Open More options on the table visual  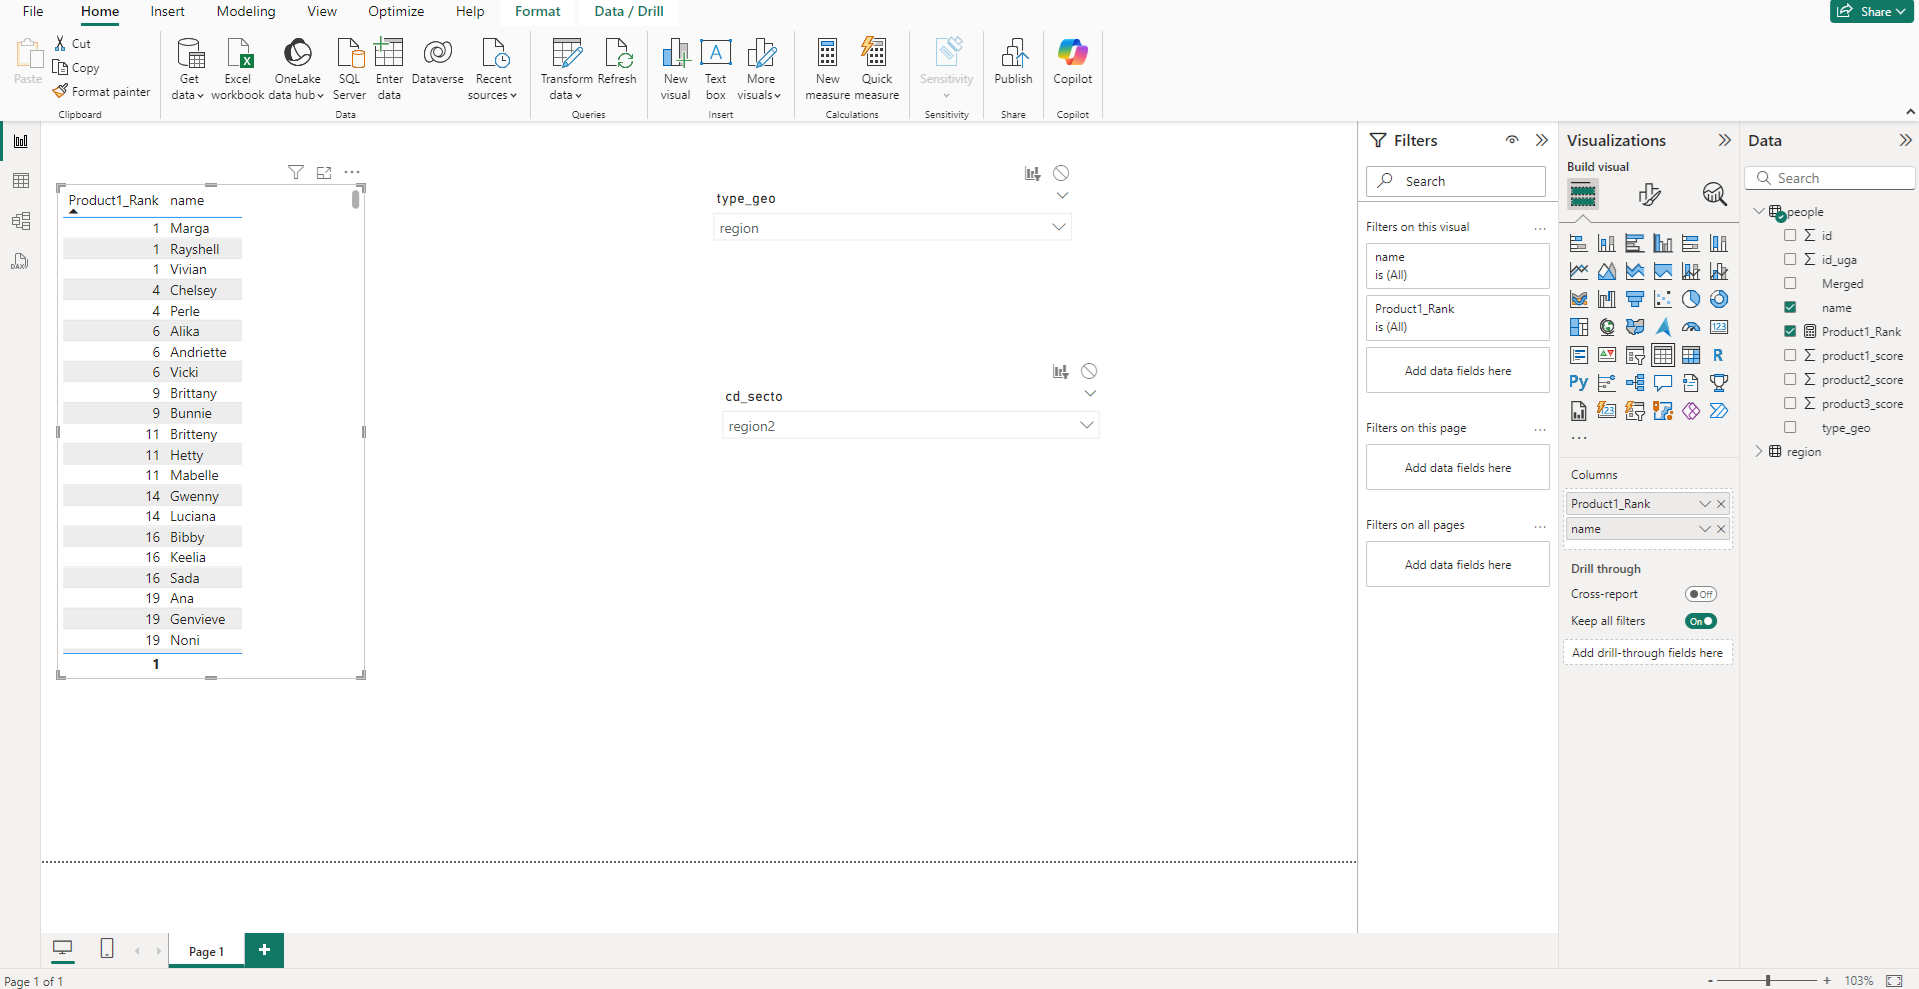tap(352, 173)
